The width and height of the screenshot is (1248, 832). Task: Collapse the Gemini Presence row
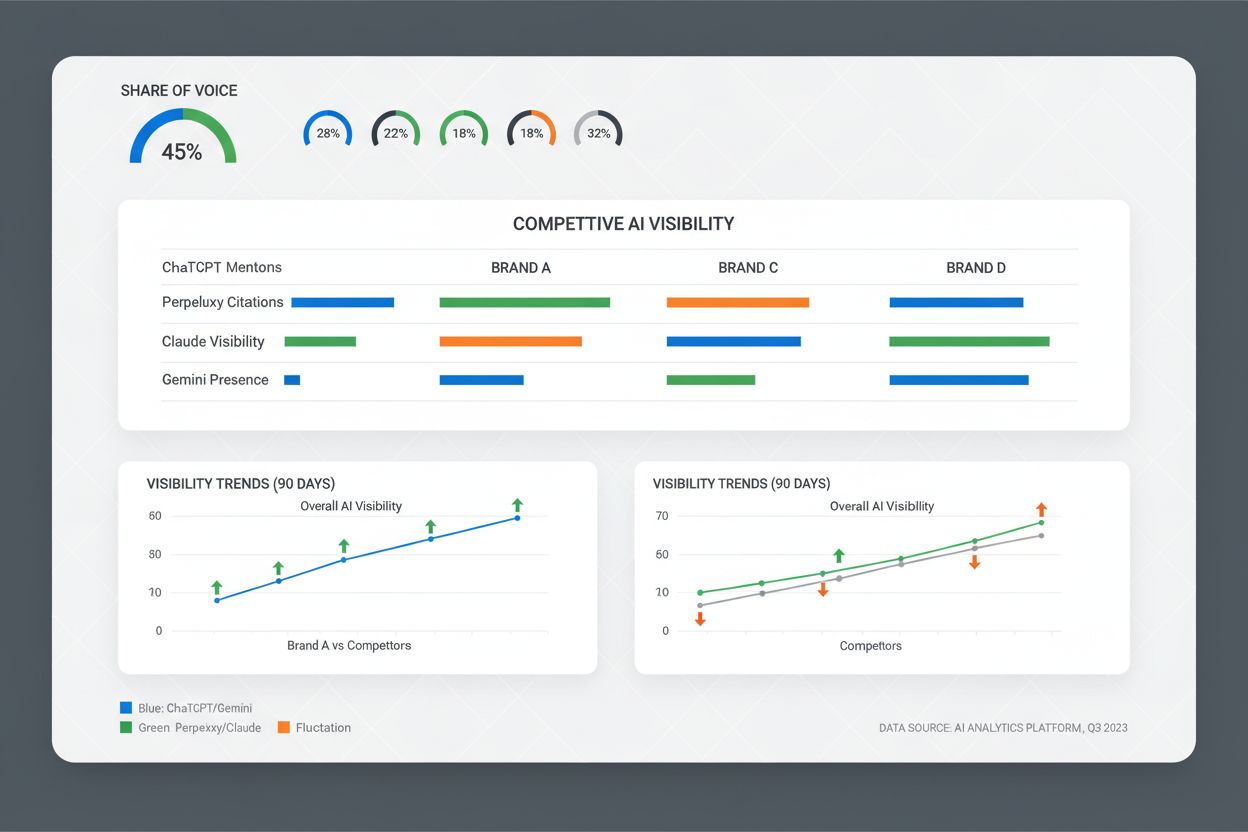pyautogui.click(x=215, y=380)
